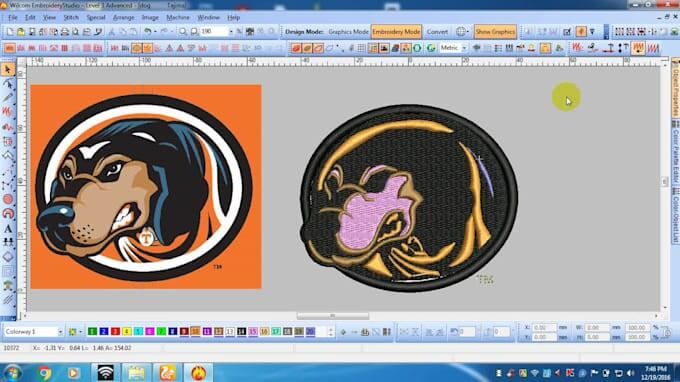Click the Show Grid icon

tap(362, 48)
